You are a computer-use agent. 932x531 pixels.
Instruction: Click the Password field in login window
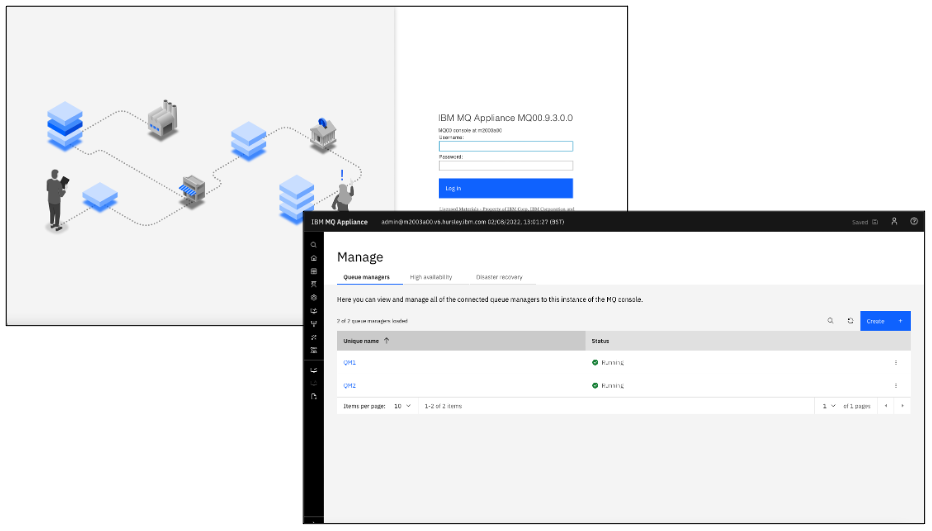click(506, 165)
